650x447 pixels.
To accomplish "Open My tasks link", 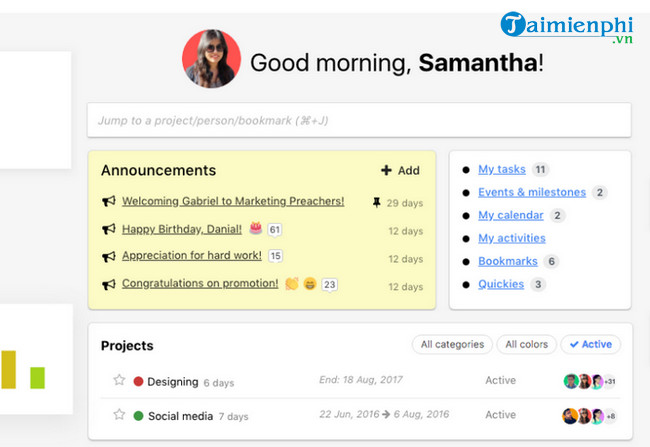I will point(502,169).
